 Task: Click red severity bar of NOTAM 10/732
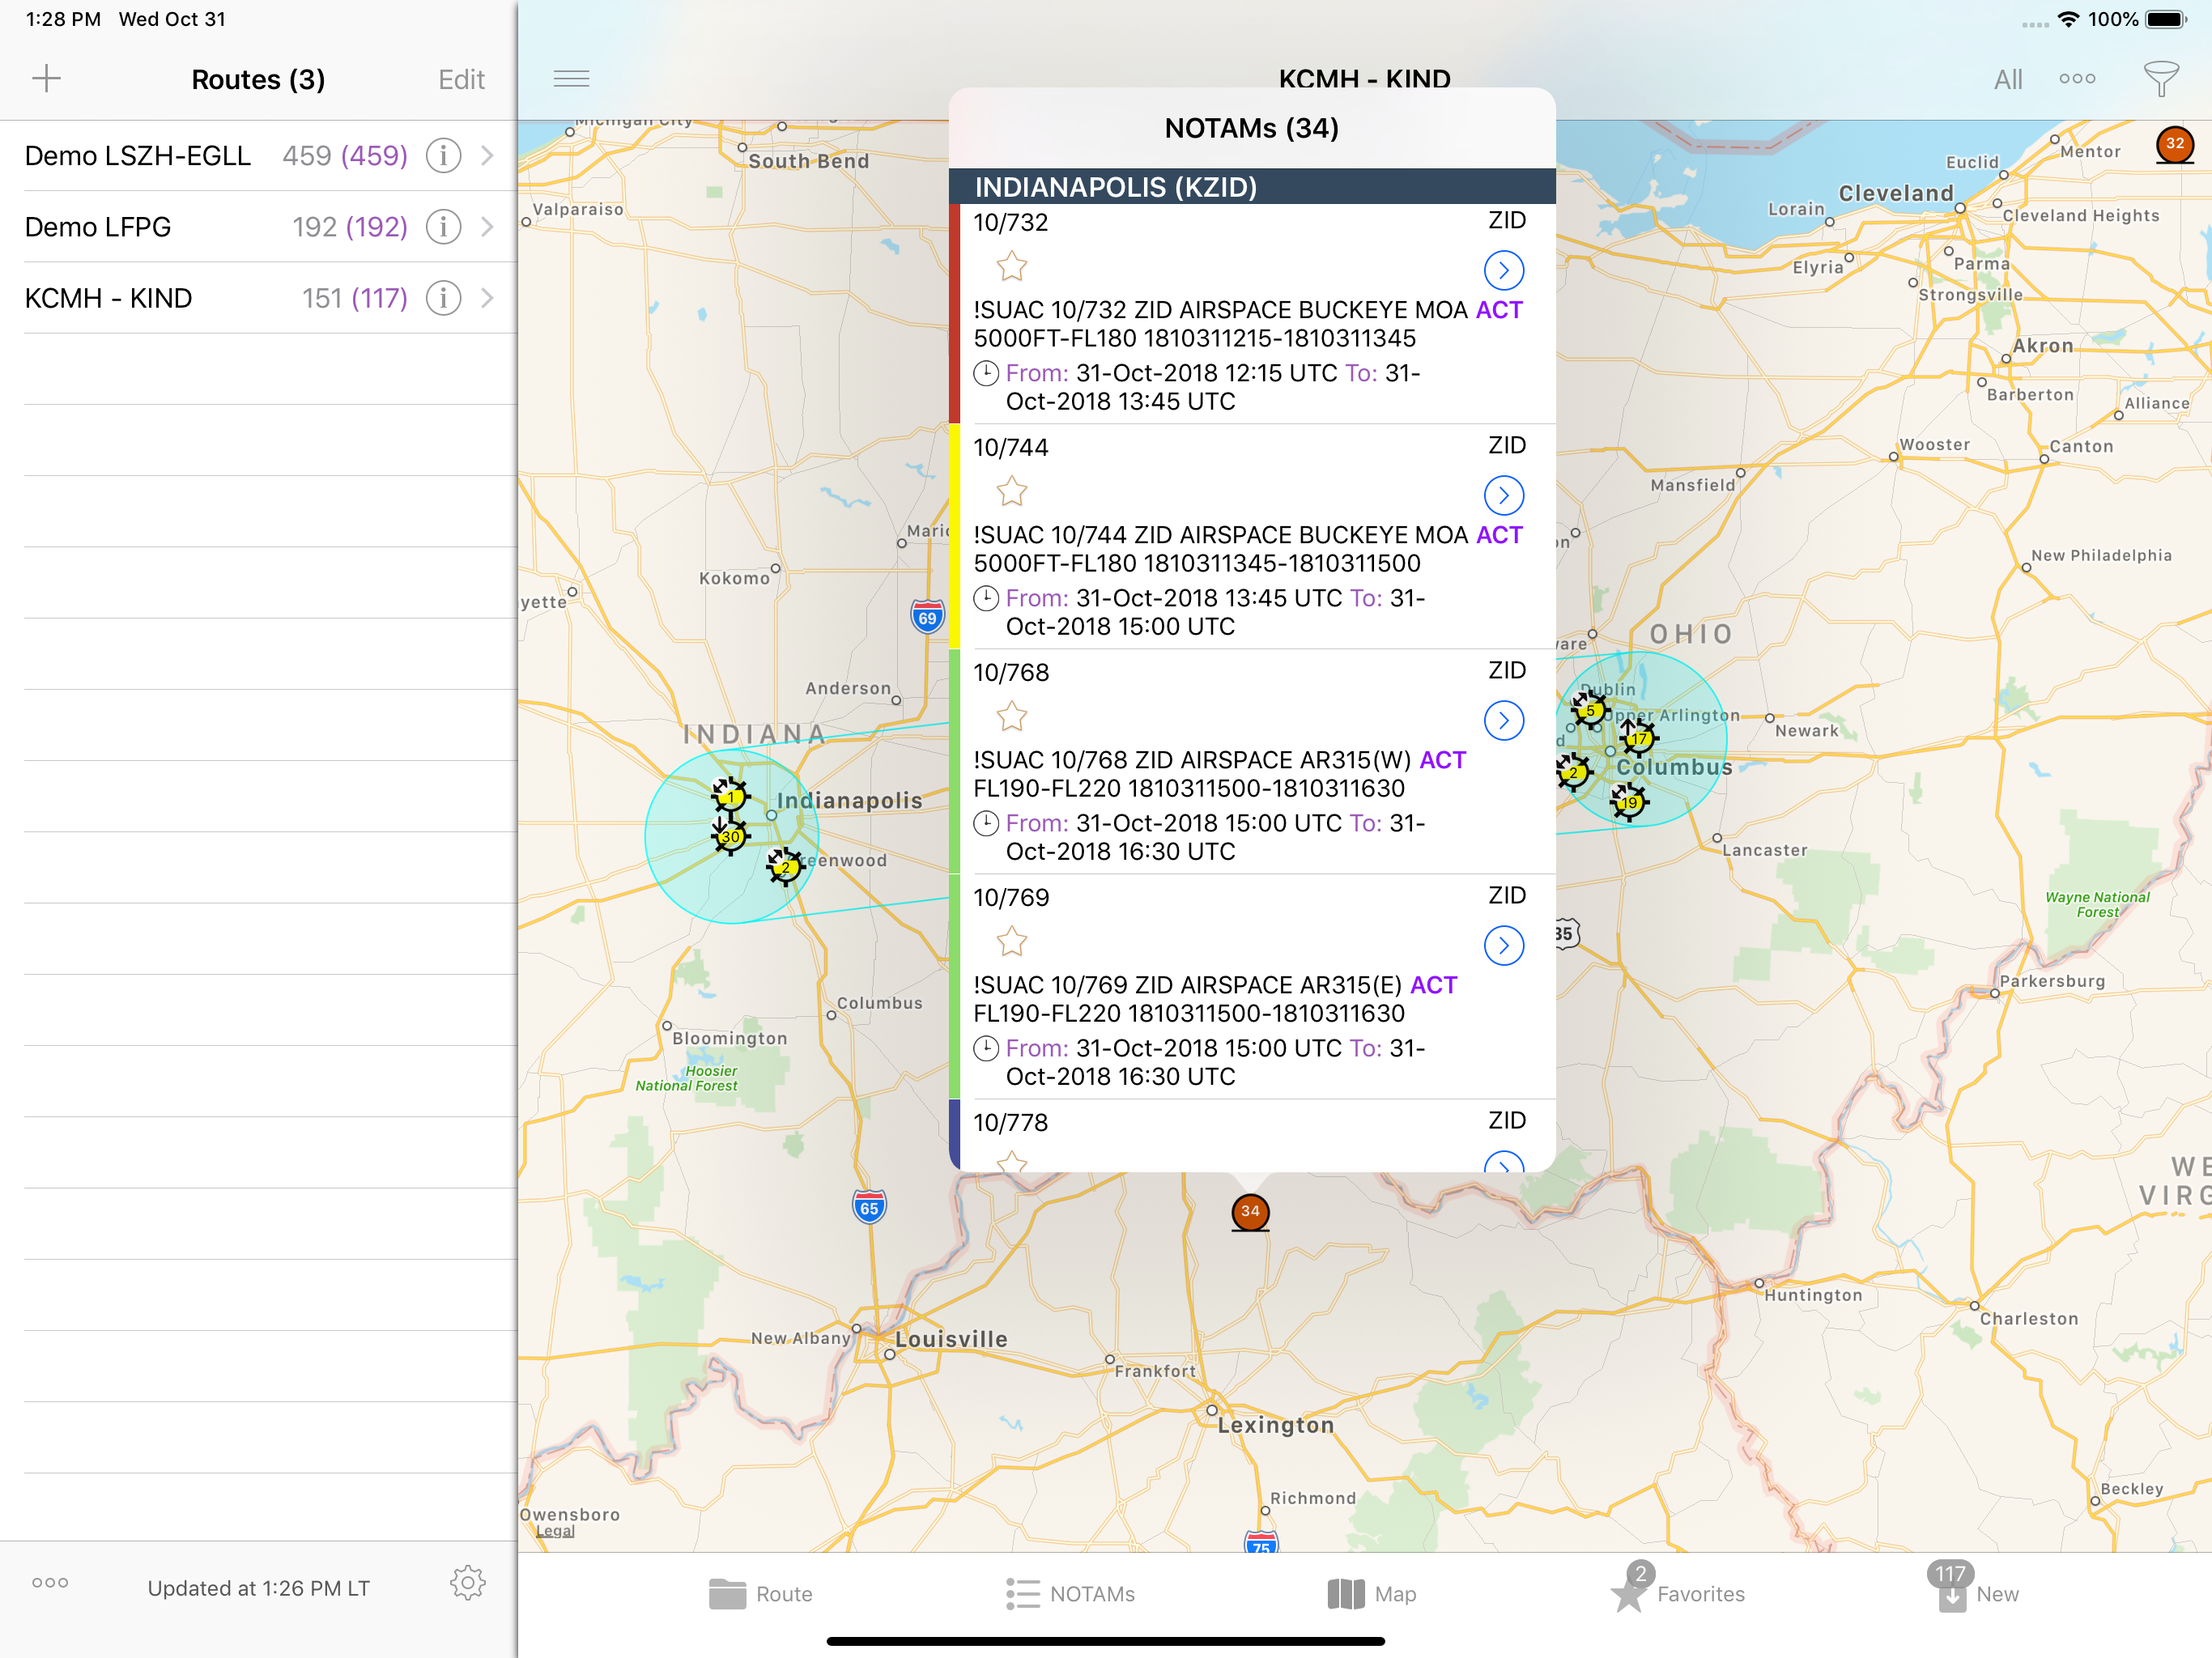pos(954,313)
